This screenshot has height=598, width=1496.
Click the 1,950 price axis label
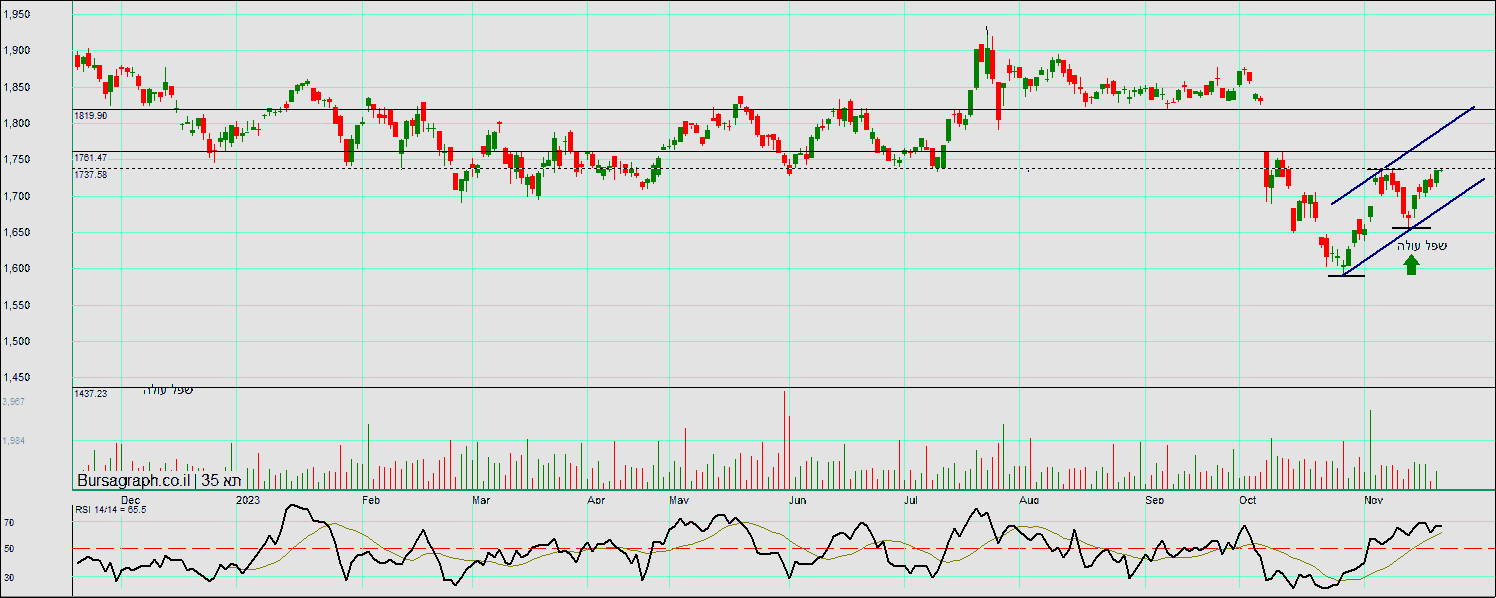(15, 15)
